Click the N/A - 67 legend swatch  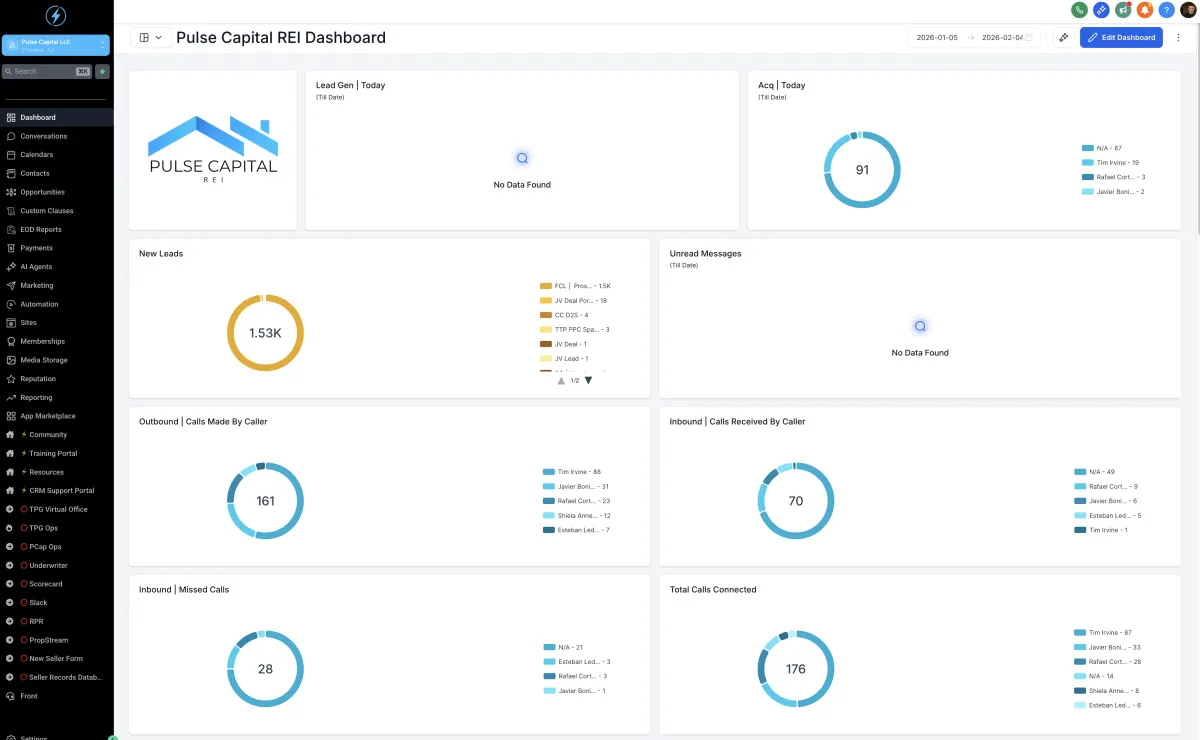tap(1088, 148)
